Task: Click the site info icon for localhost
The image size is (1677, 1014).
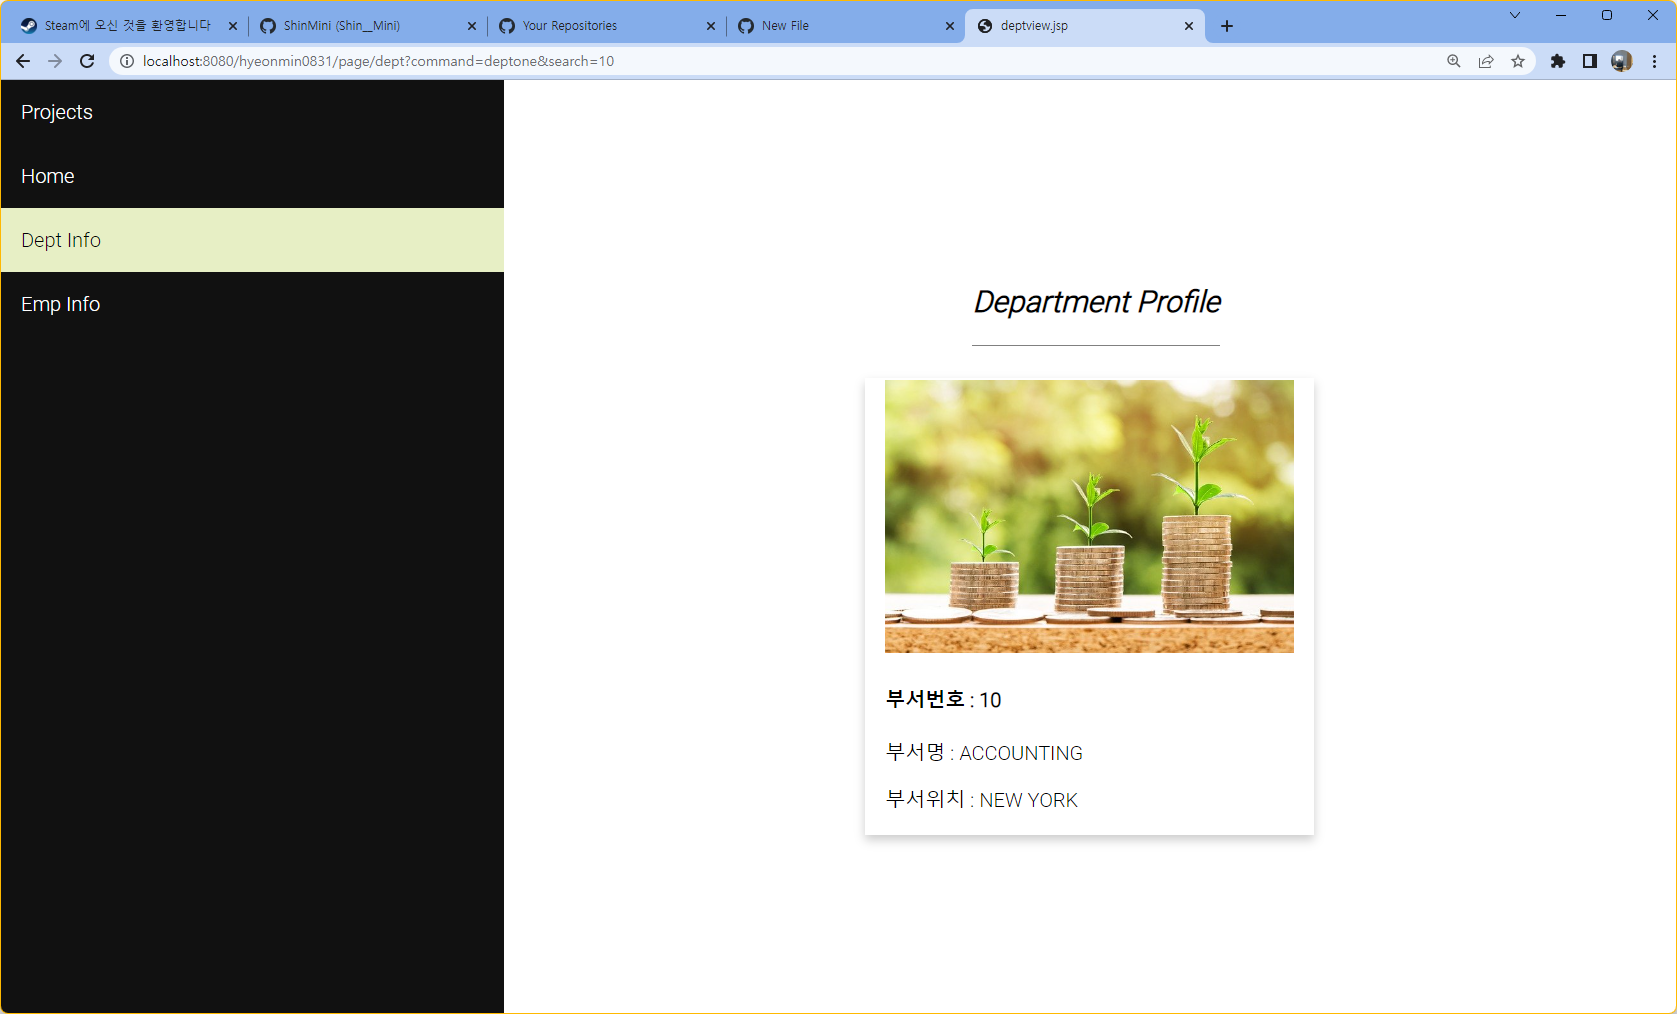Action: (x=127, y=61)
